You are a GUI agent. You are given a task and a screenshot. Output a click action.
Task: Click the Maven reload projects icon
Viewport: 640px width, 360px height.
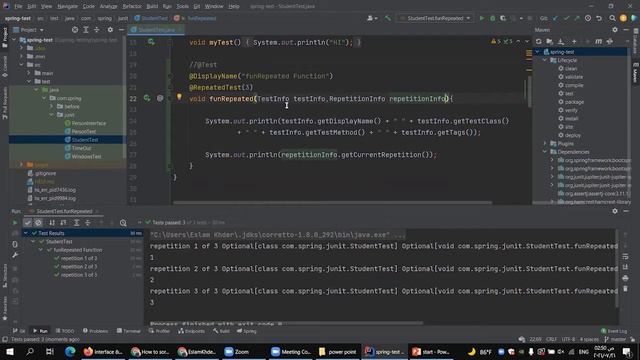tap(539, 41)
